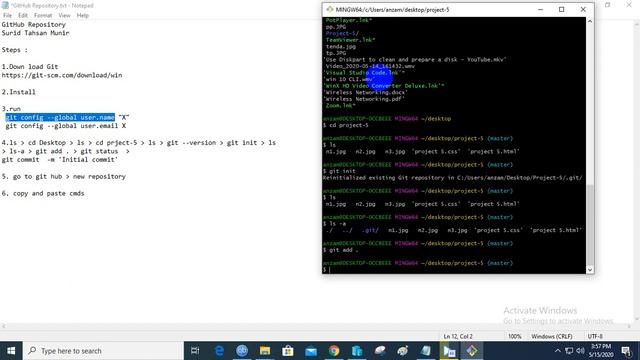Open the Mail app from the taskbar

tap(311, 351)
